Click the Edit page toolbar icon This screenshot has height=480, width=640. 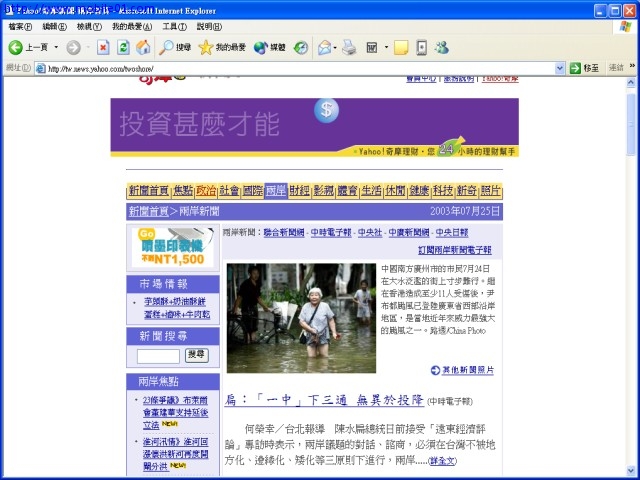coord(372,47)
